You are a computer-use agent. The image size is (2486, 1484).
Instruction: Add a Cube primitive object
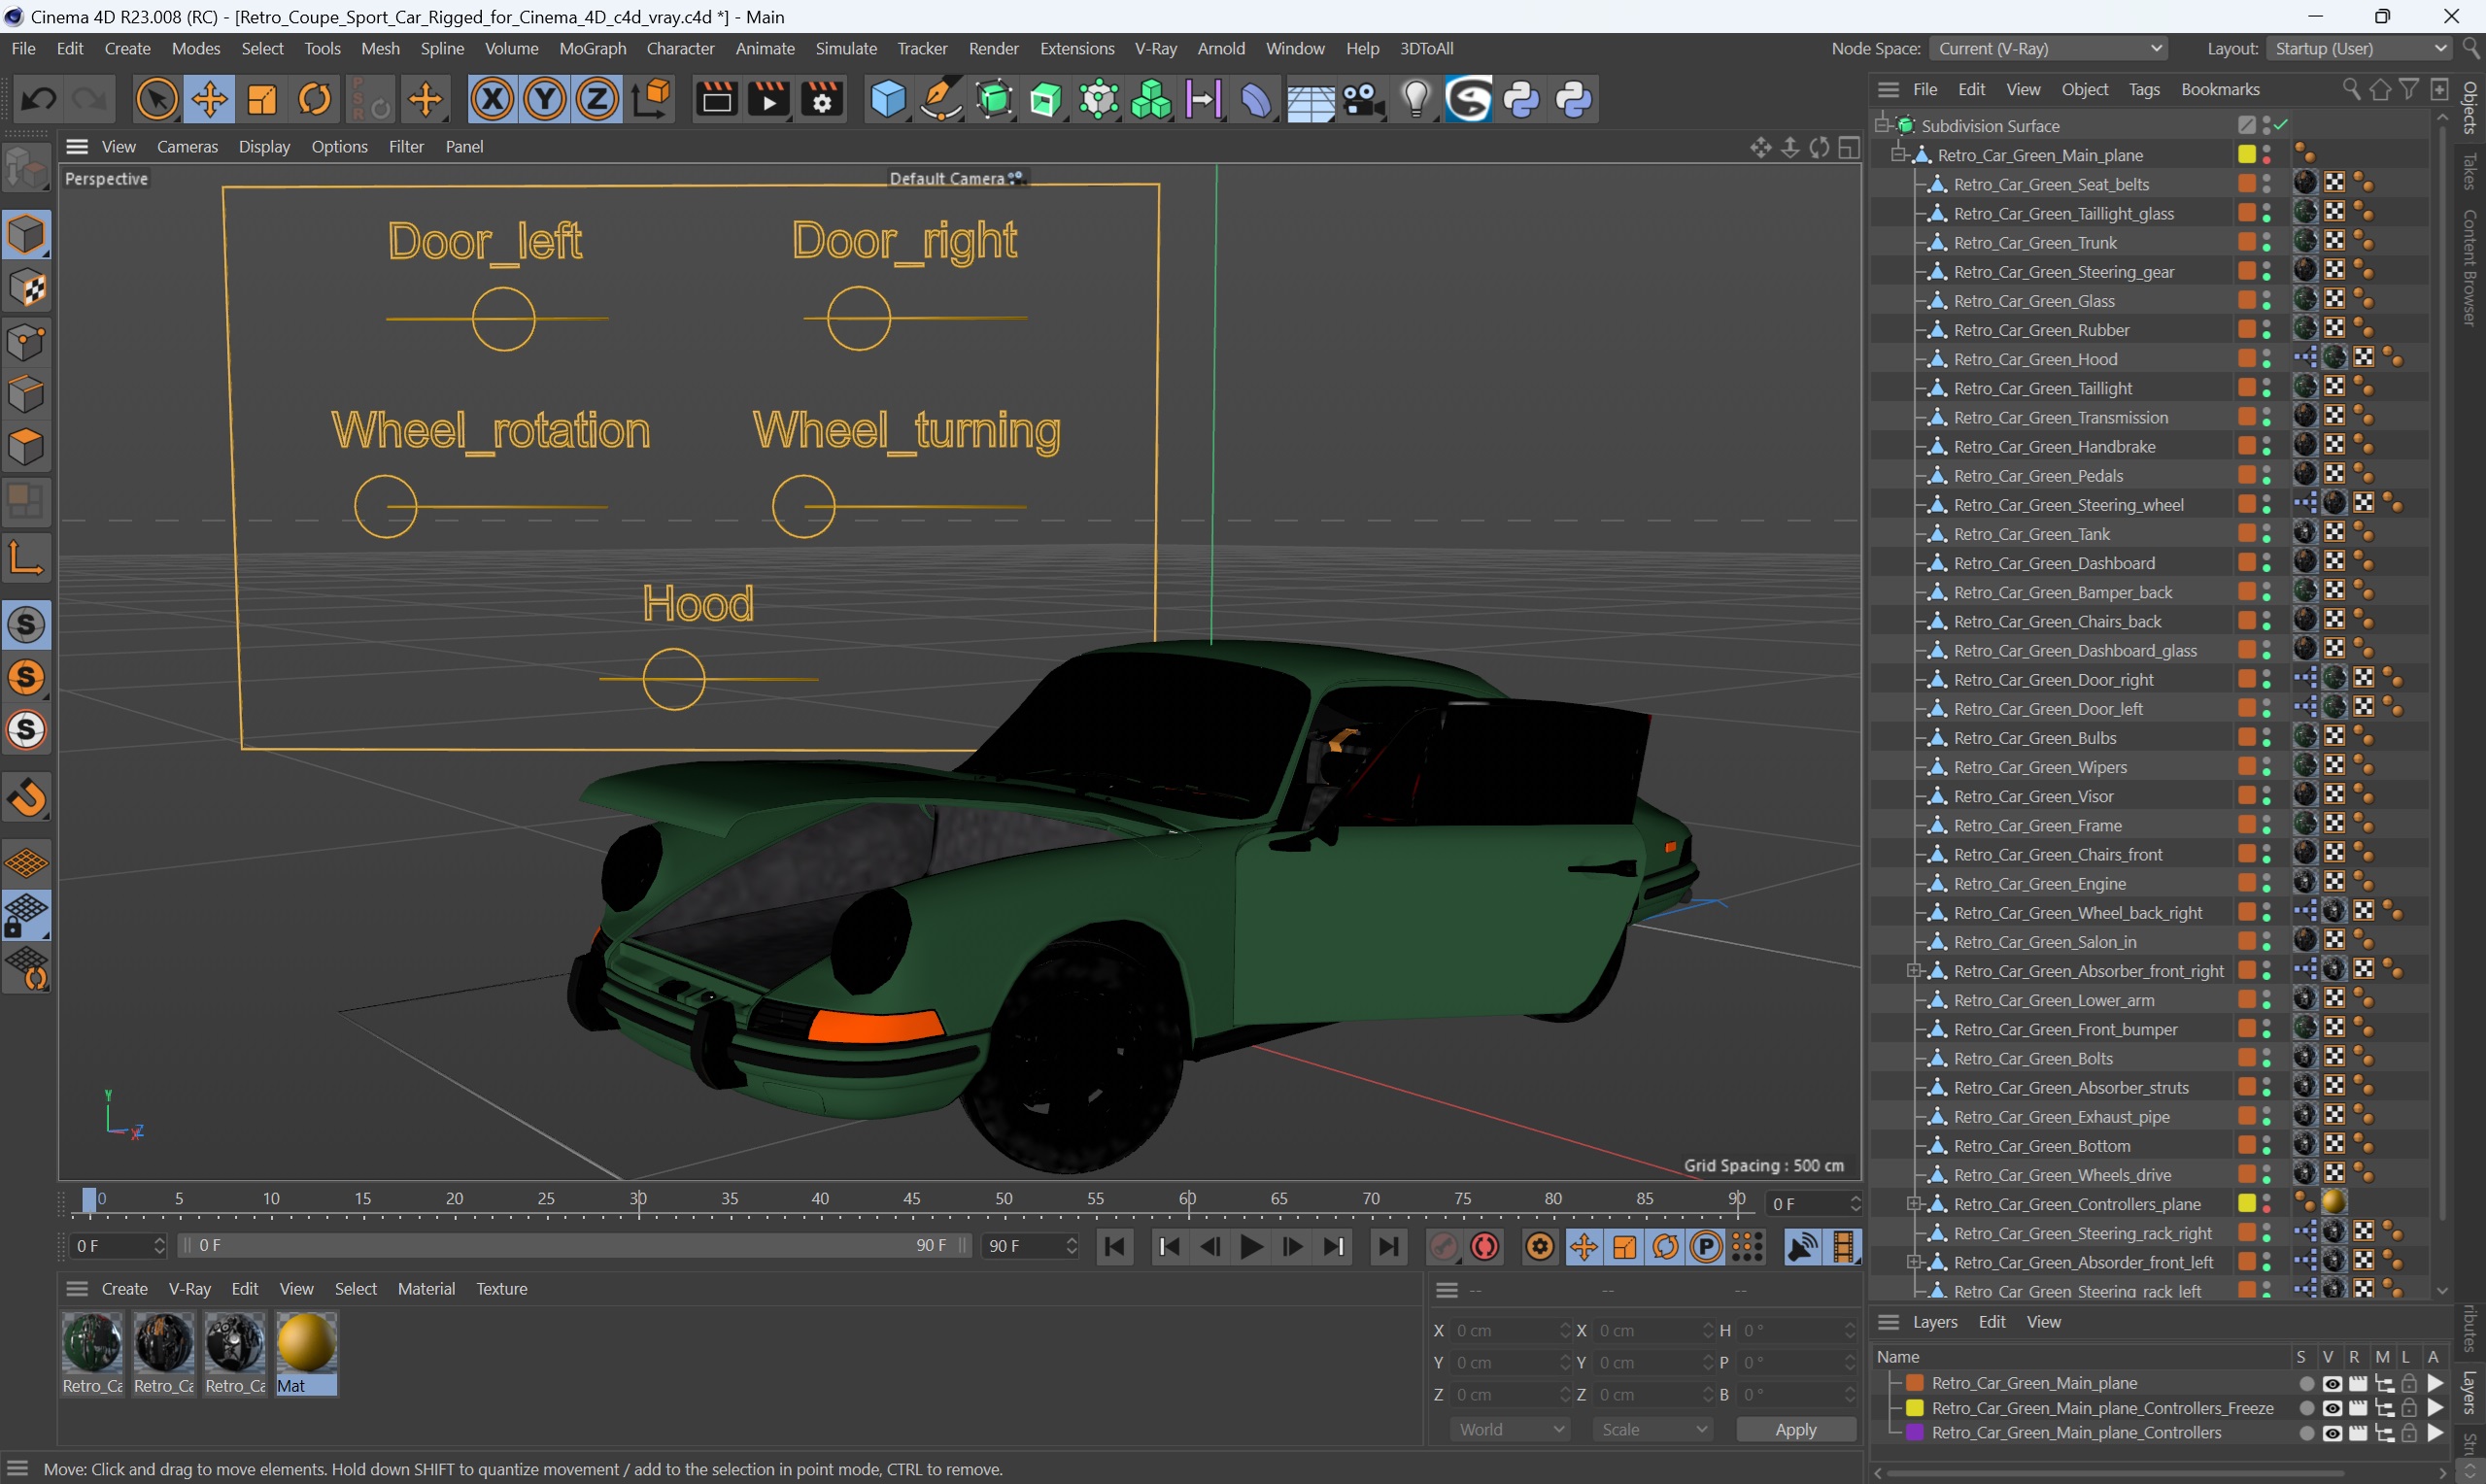click(x=888, y=99)
